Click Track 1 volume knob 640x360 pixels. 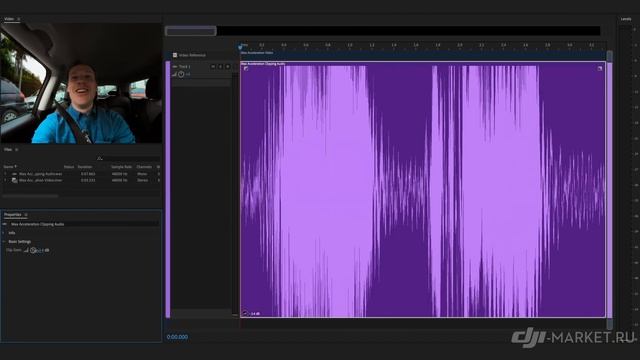181,74
